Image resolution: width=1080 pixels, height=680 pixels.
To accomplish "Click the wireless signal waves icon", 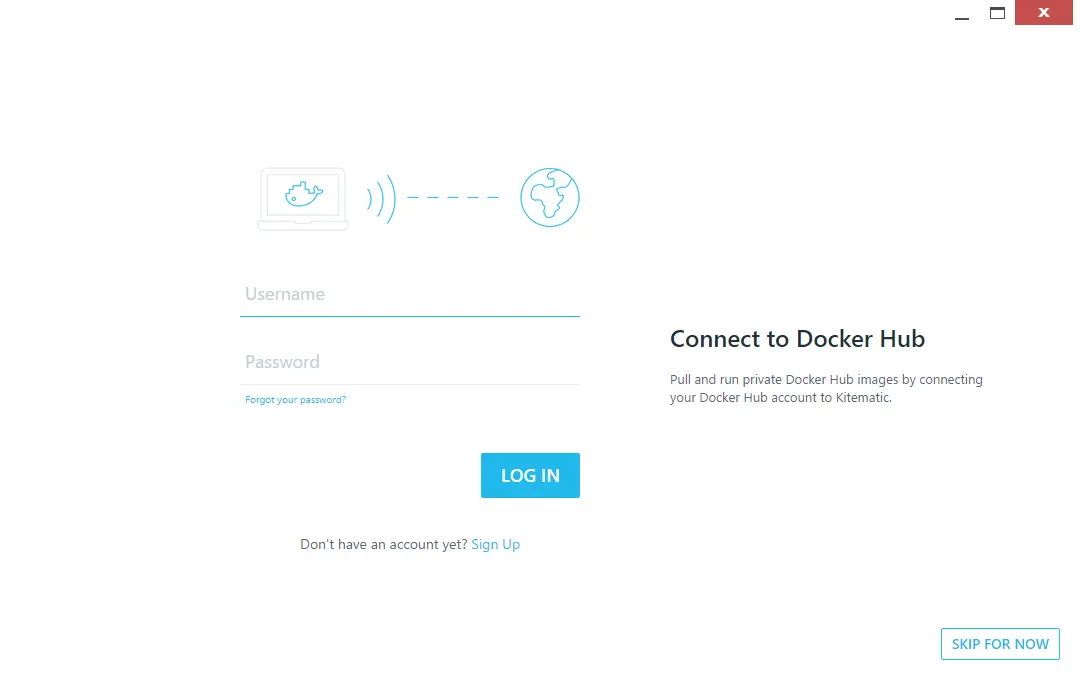I will point(381,198).
